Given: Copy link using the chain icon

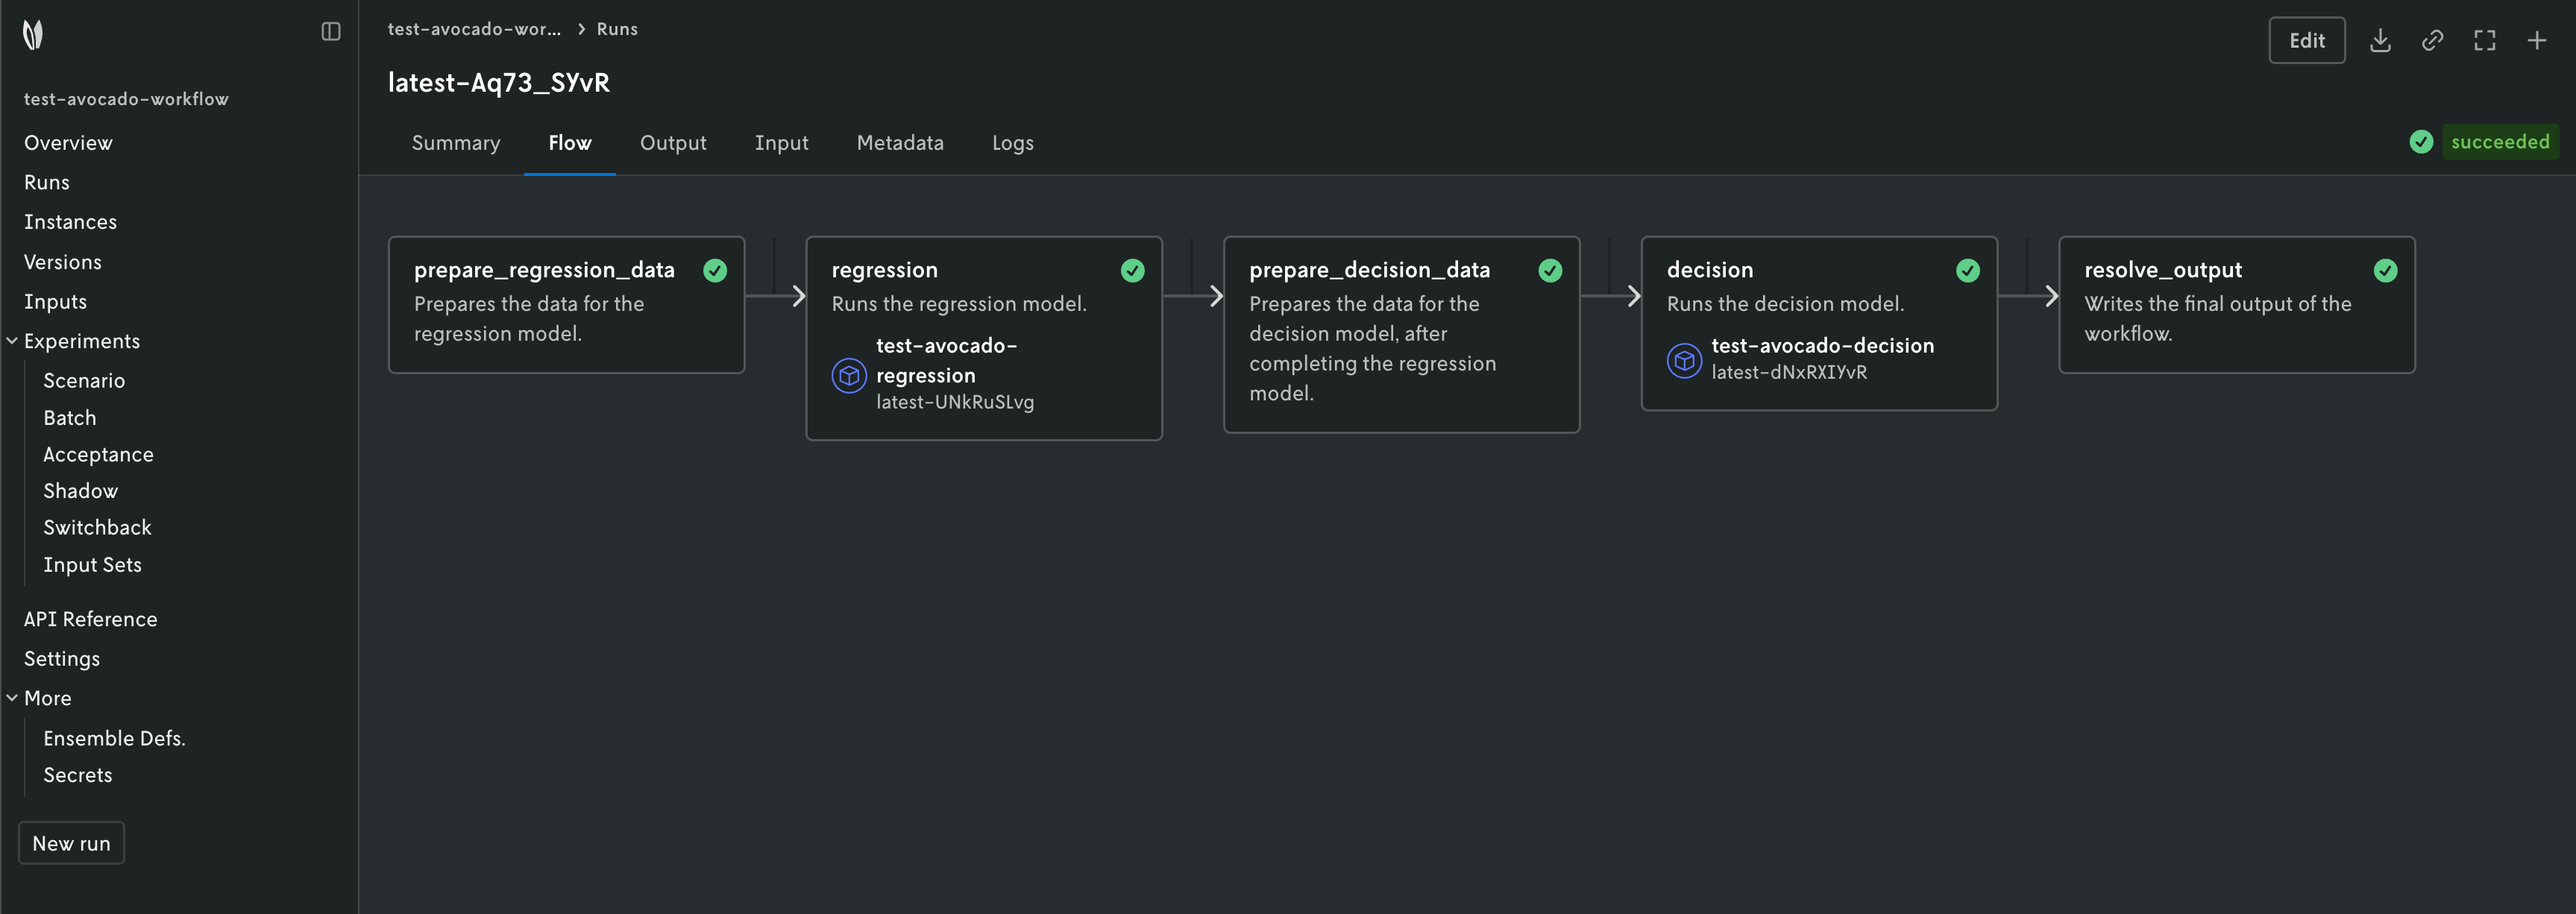Looking at the screenshot, I should pos(2432,40).
